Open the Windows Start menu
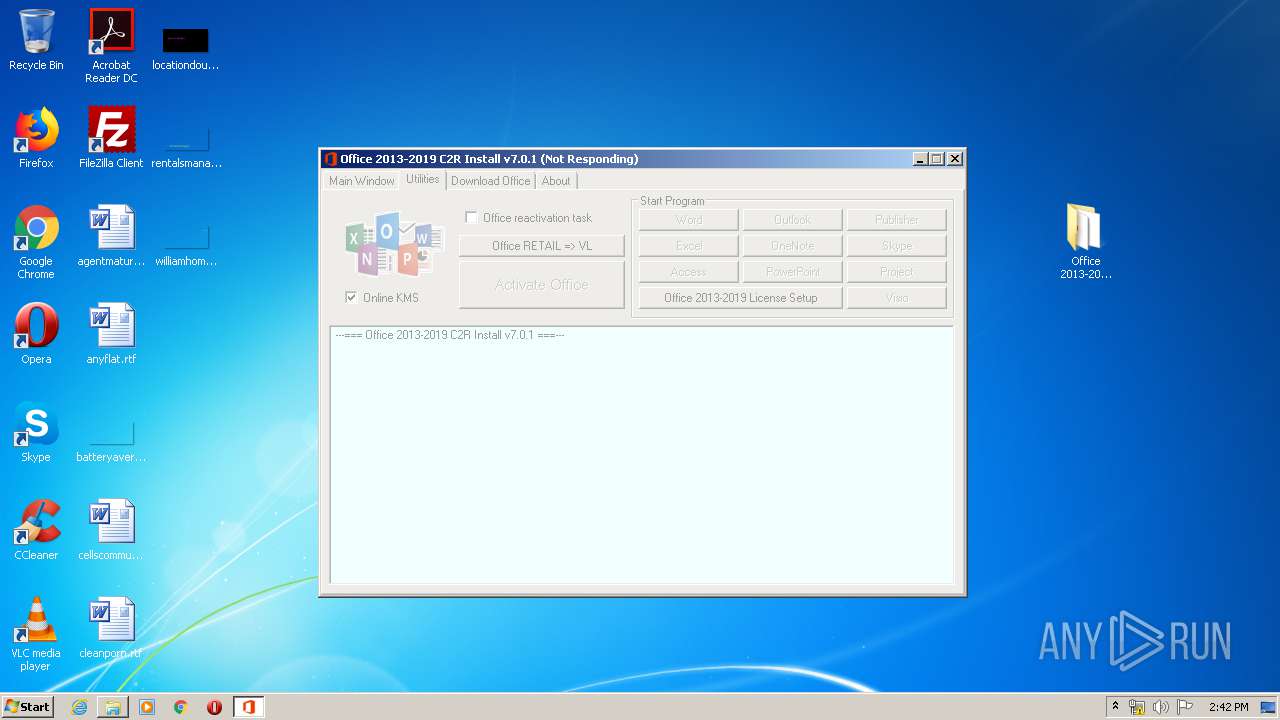 [x=27, y=707]
